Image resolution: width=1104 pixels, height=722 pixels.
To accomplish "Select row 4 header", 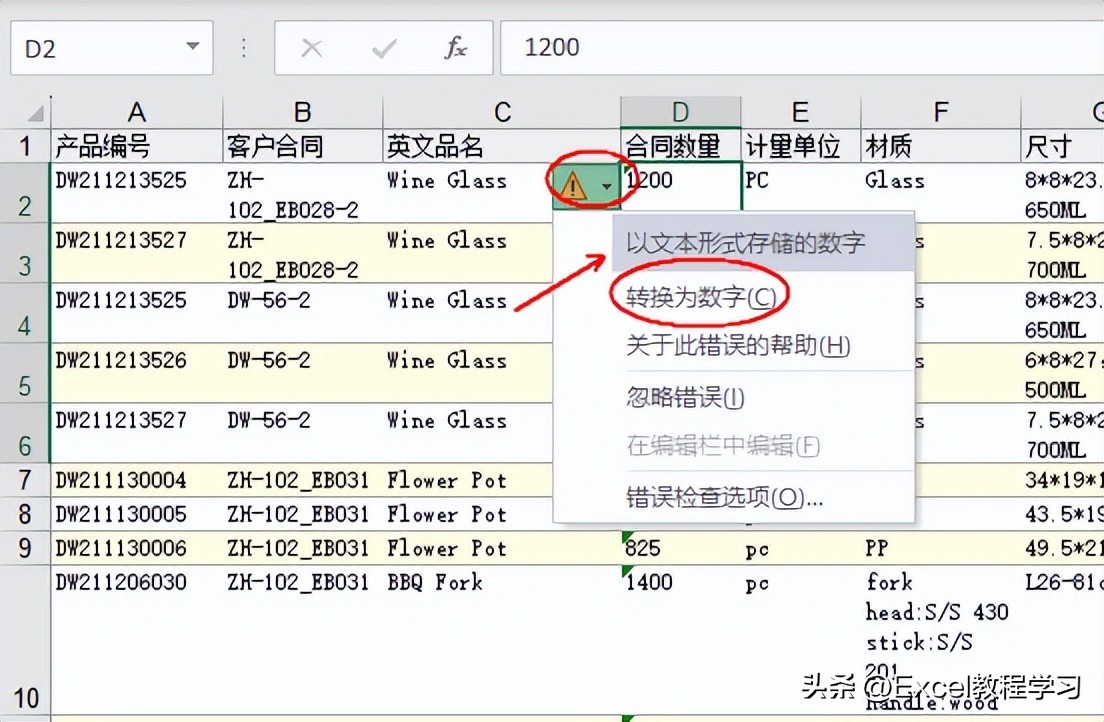I will (x=25, y=313).
